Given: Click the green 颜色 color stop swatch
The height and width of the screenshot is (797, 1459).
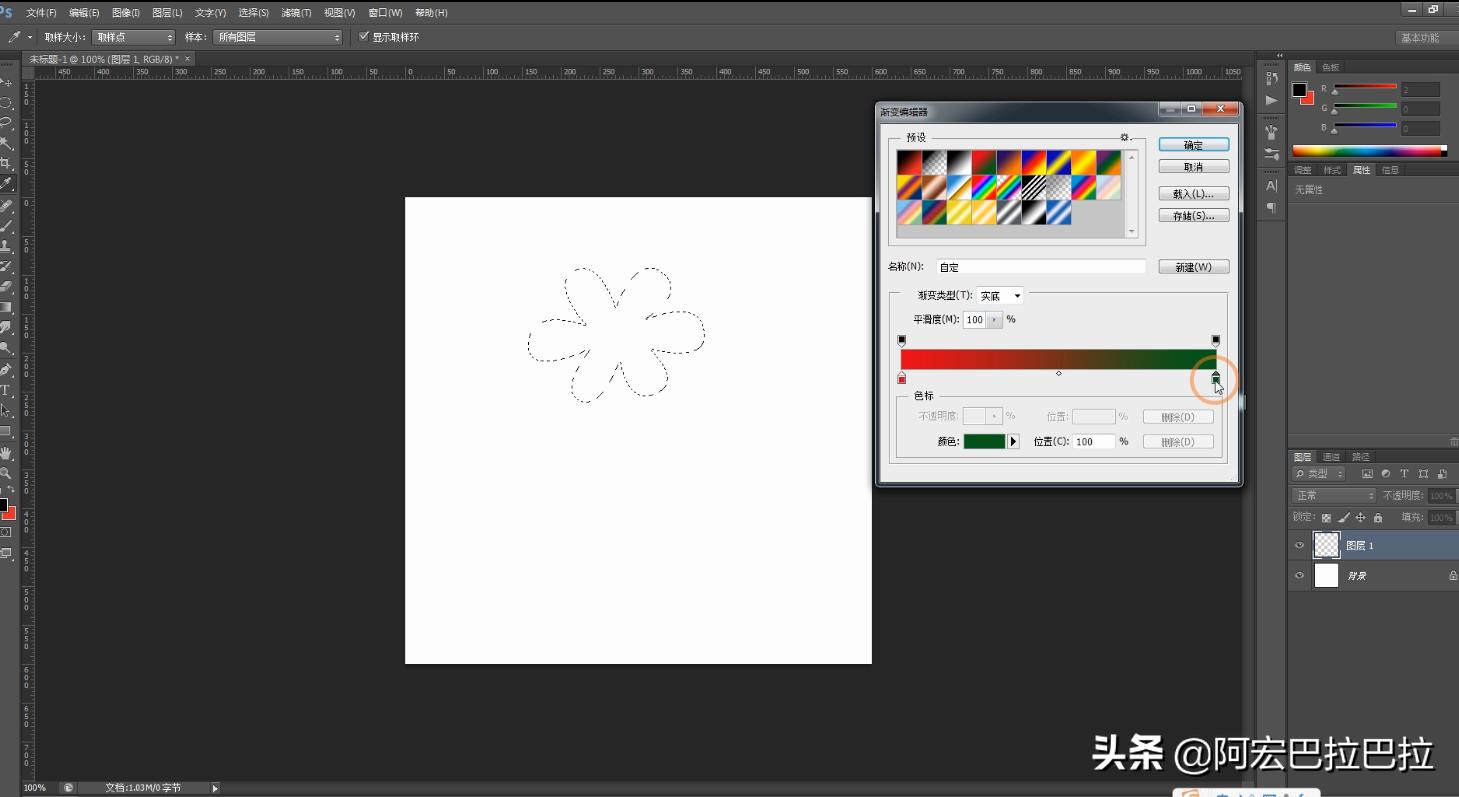Looking at the screenshot, I should point(984,441).
